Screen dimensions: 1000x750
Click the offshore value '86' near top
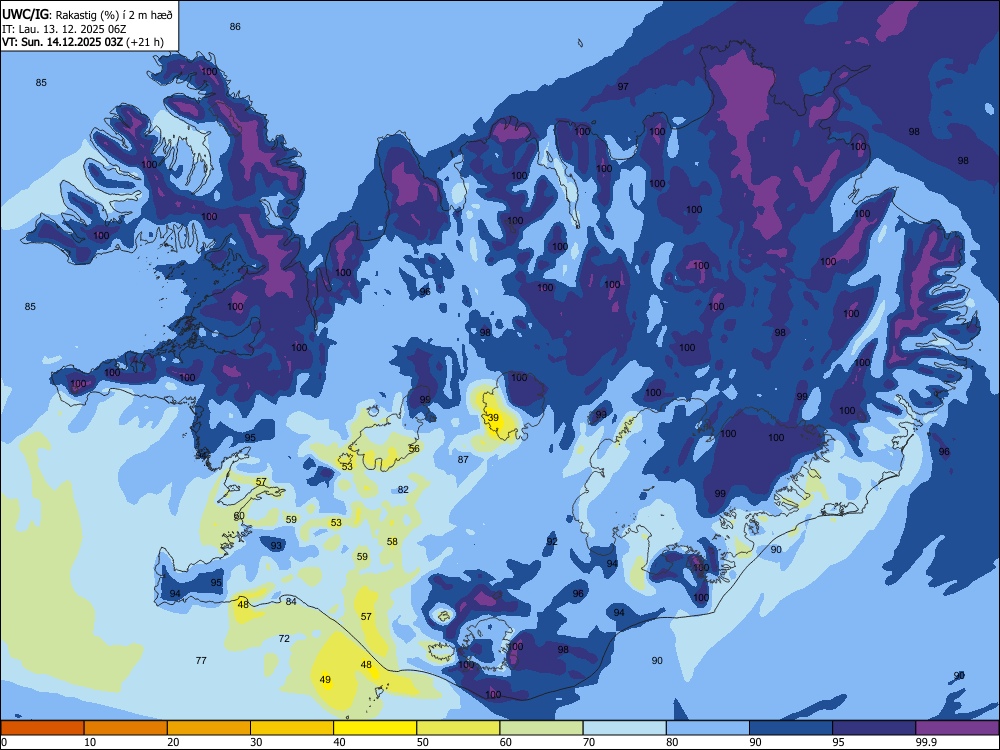pyautogui.click(x=235, y=26)
